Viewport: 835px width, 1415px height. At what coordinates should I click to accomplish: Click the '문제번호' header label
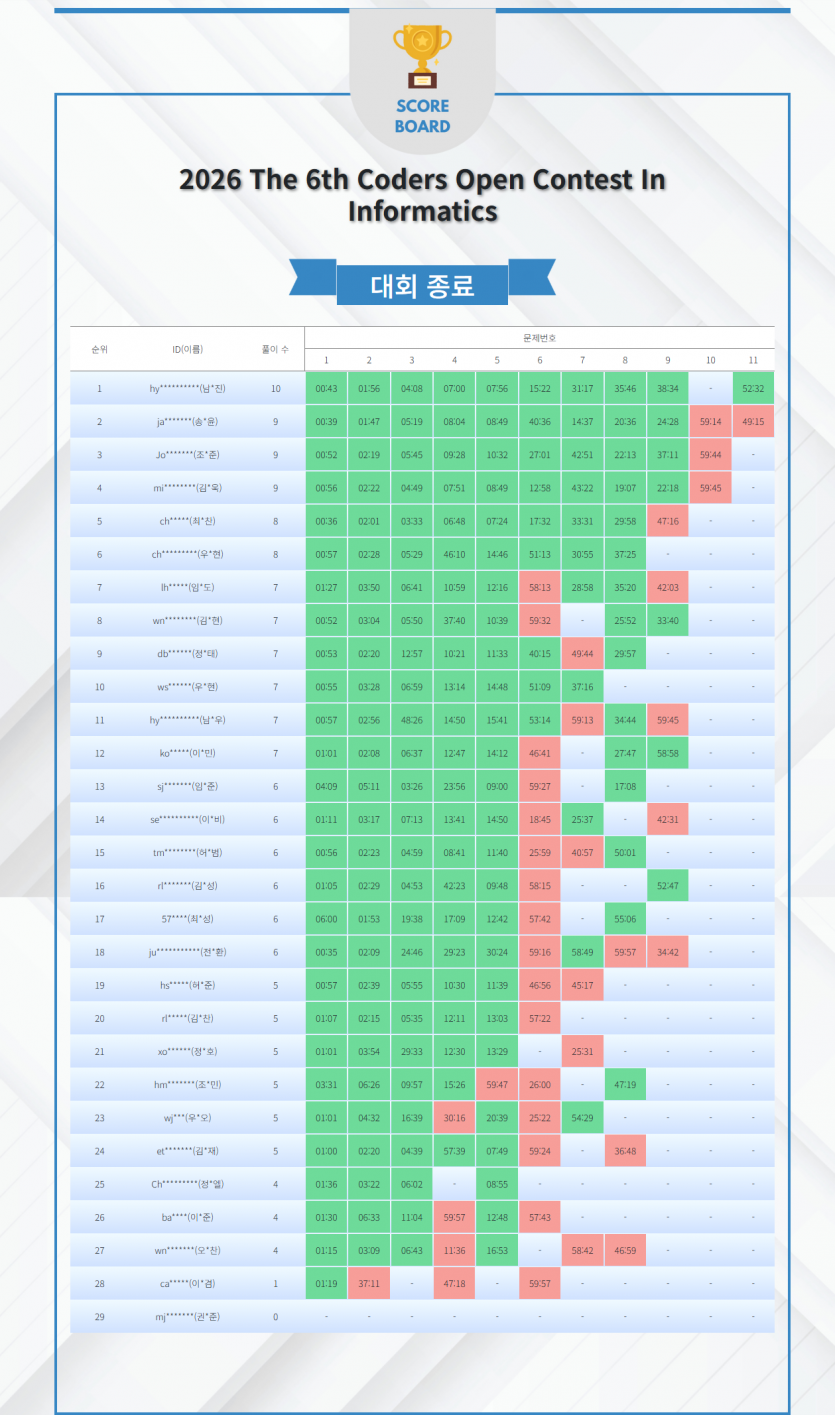(x=539, y=338)
